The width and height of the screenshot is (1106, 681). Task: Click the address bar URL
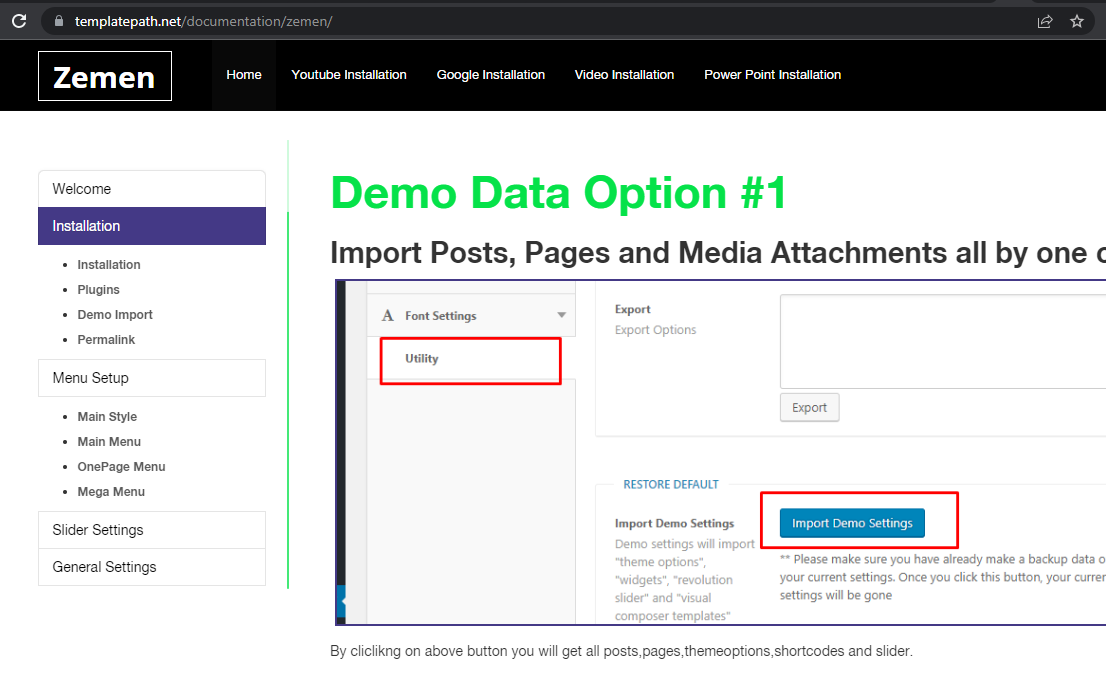203,21
